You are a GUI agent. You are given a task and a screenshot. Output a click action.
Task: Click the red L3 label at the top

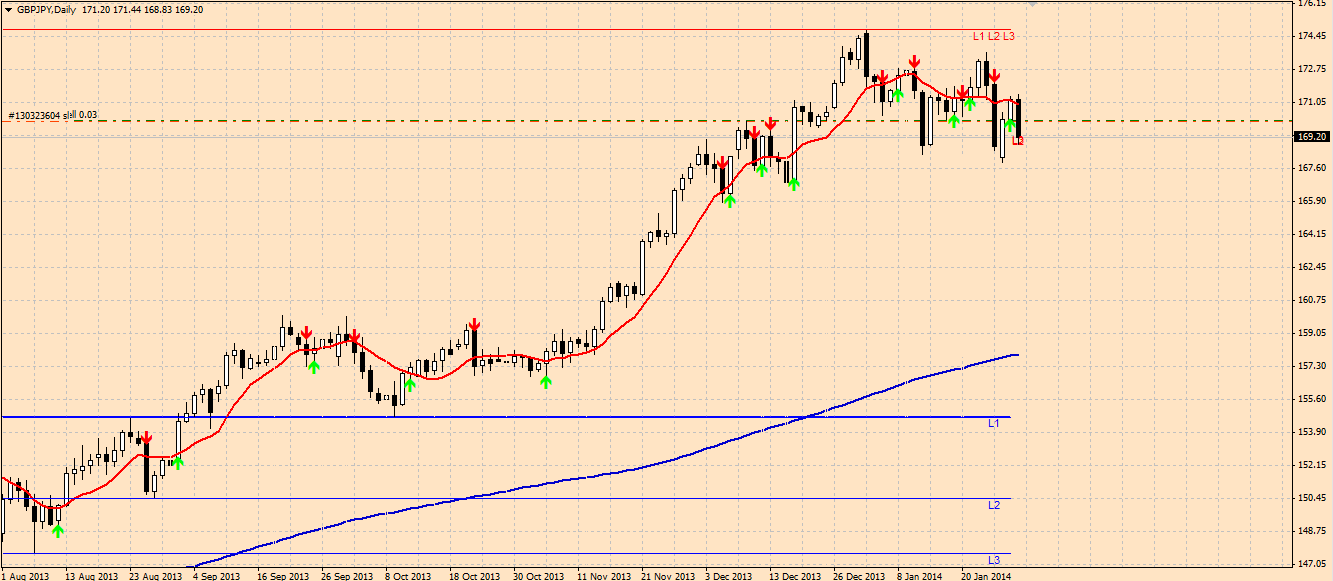click(1010, 36)
